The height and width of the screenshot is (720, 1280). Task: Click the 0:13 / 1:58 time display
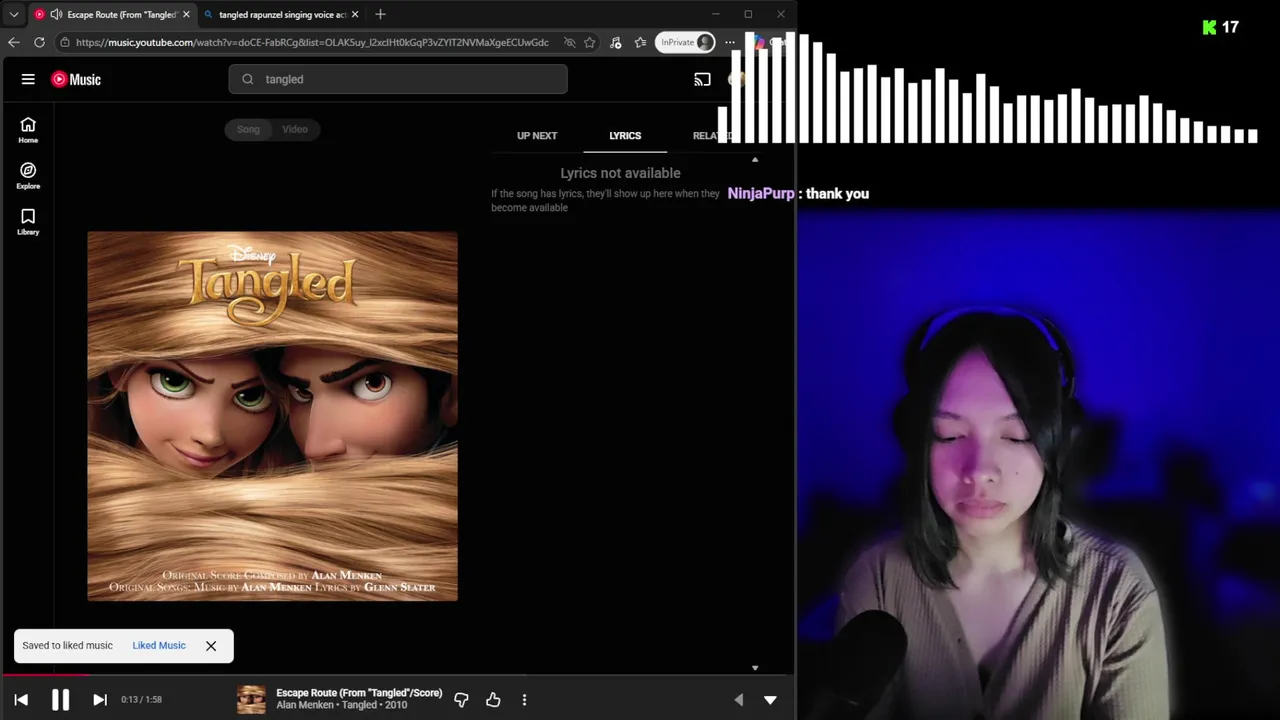(x=141, y=700)
